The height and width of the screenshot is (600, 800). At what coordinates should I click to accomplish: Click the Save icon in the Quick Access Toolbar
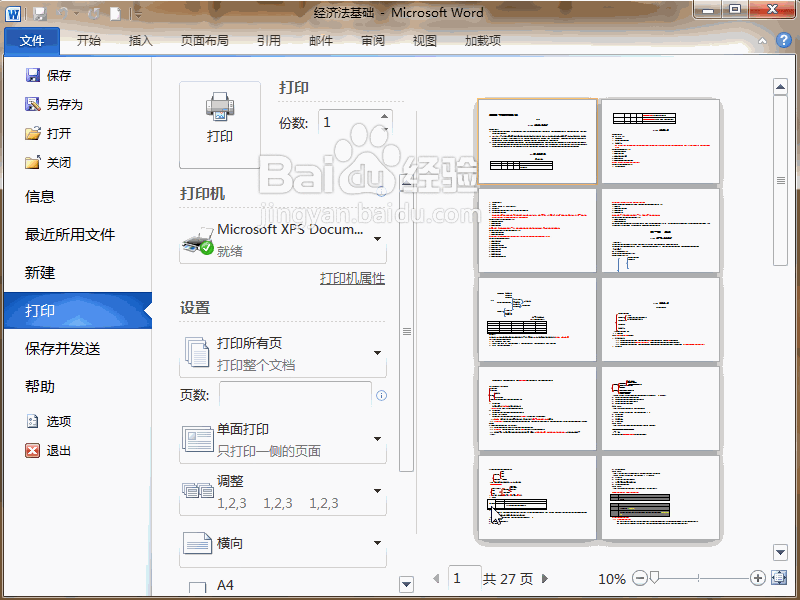40,14
